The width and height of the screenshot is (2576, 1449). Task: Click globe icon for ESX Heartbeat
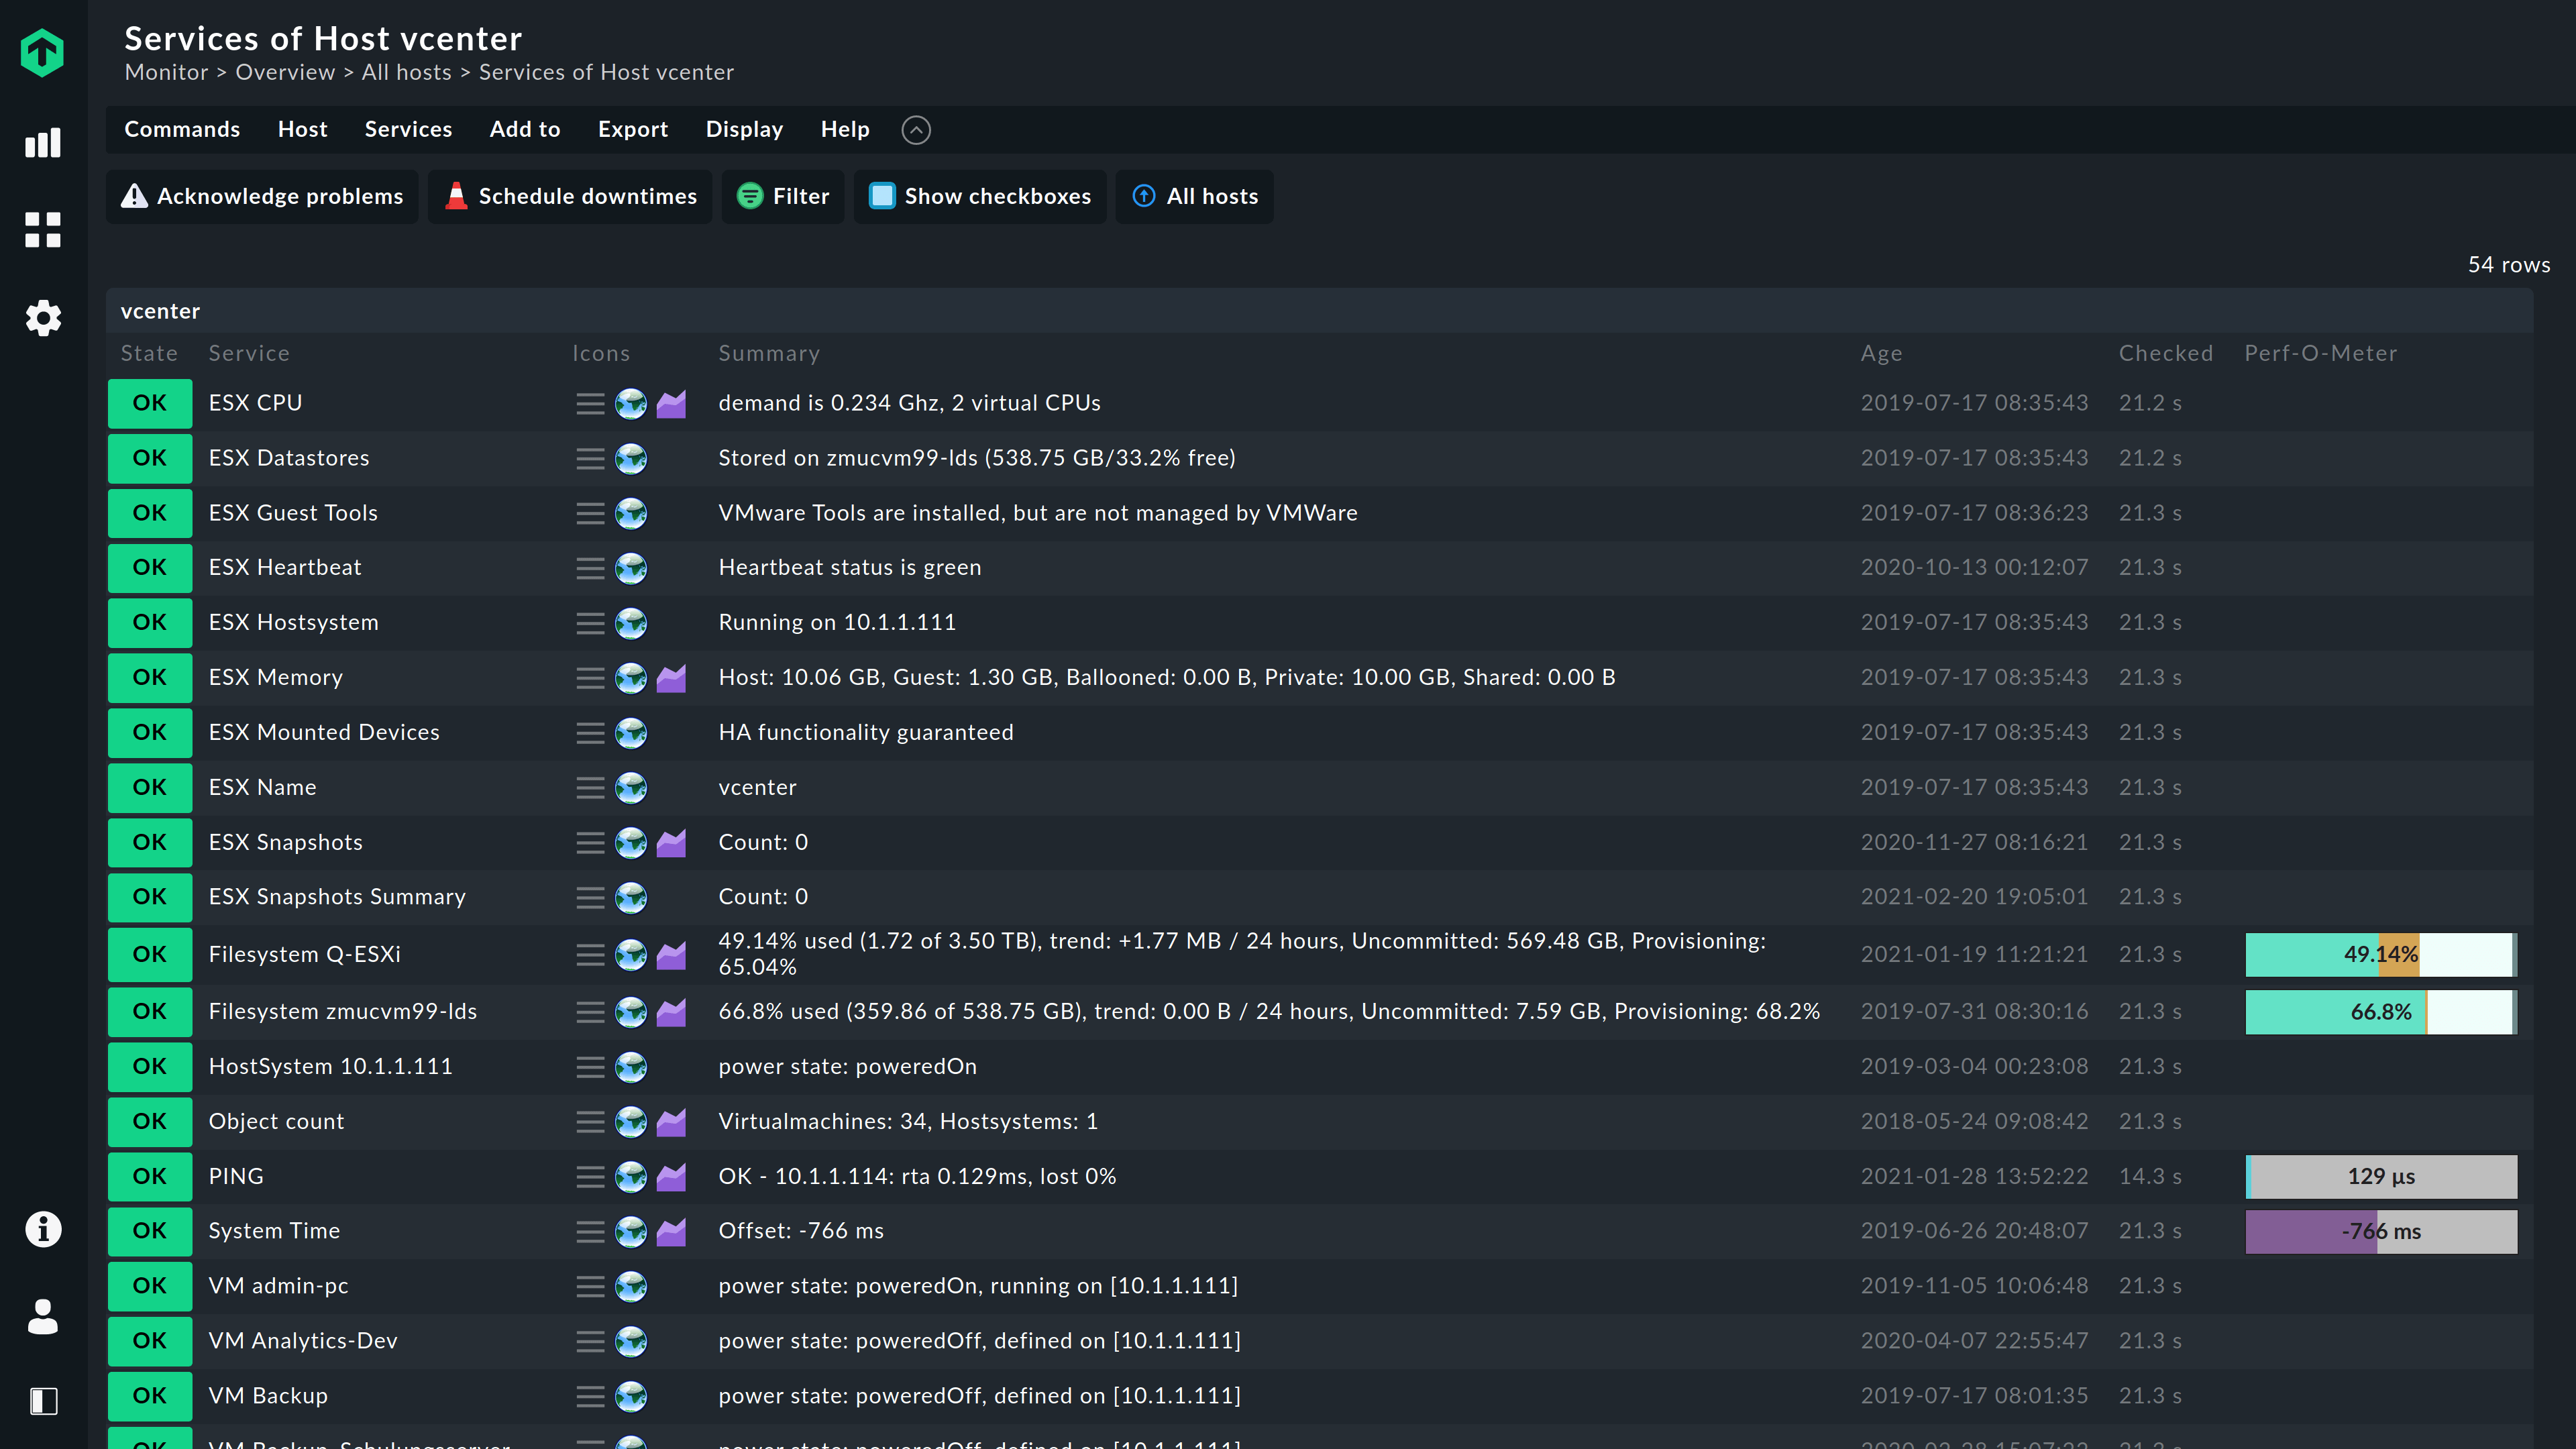click(x=631, y=569)
